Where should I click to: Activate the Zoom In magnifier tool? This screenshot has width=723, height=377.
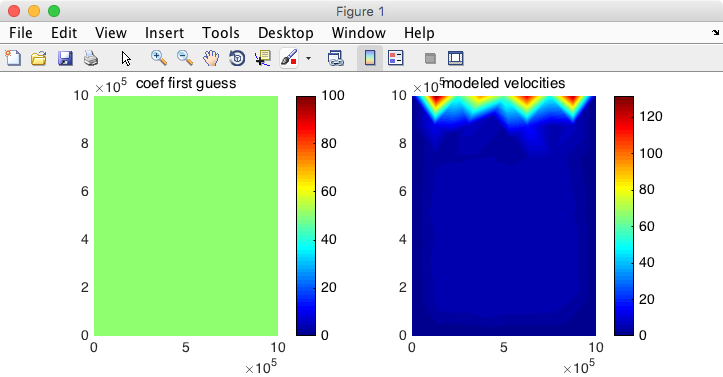pyautogui.click(x=159, y=58)
